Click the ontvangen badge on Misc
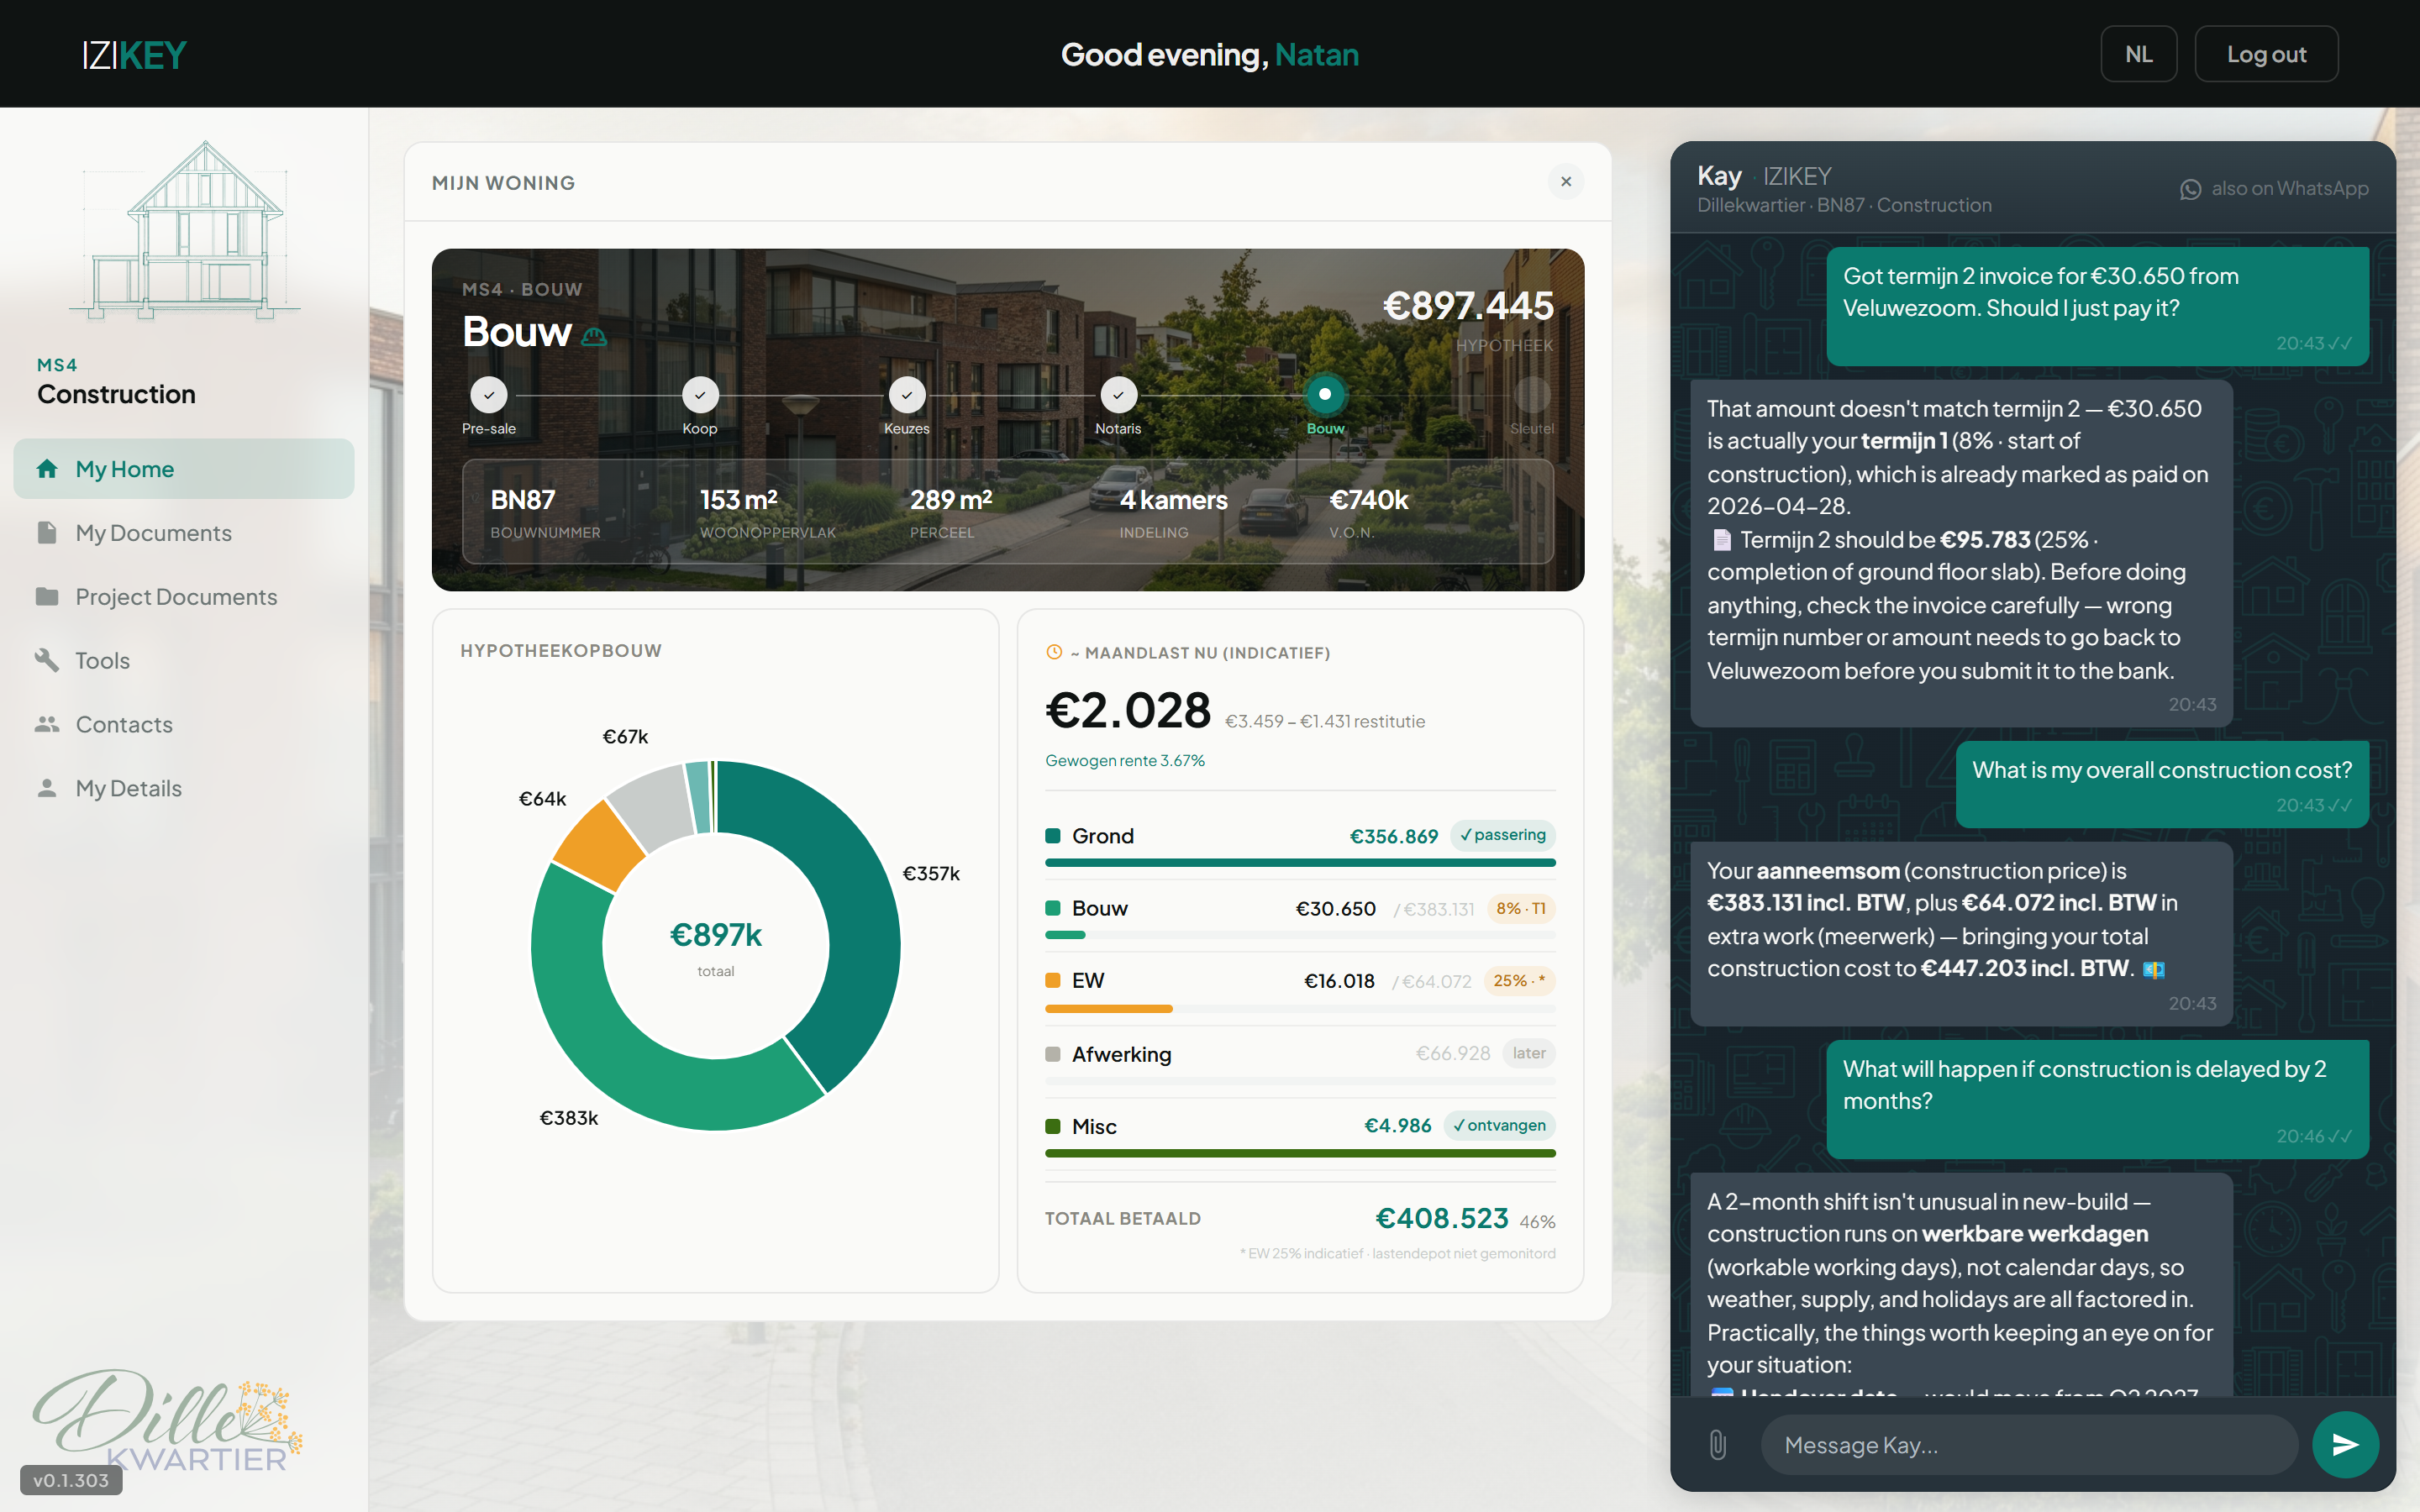This screenshot has height=1512, width=2420. point(1499,1125)
